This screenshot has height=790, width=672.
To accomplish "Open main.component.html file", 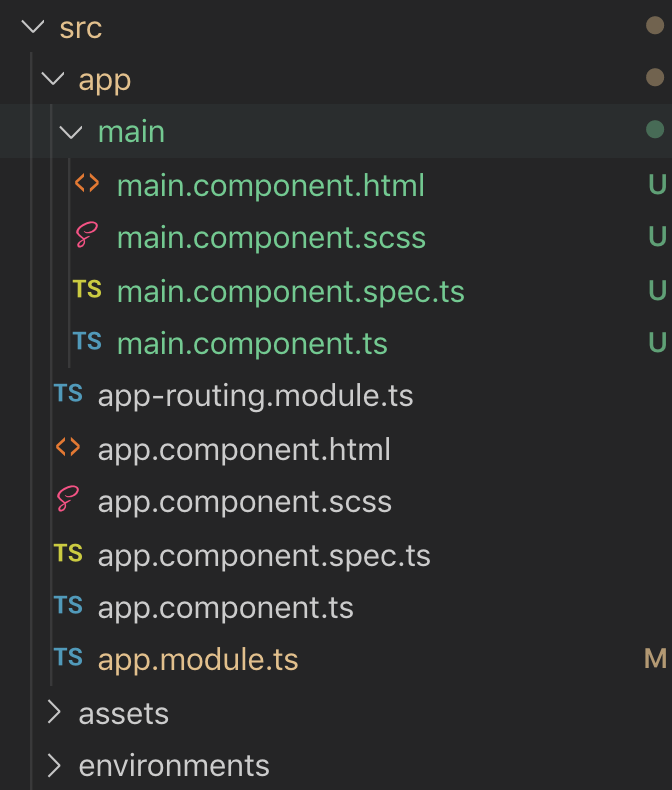I will click(x=270, y=185).
